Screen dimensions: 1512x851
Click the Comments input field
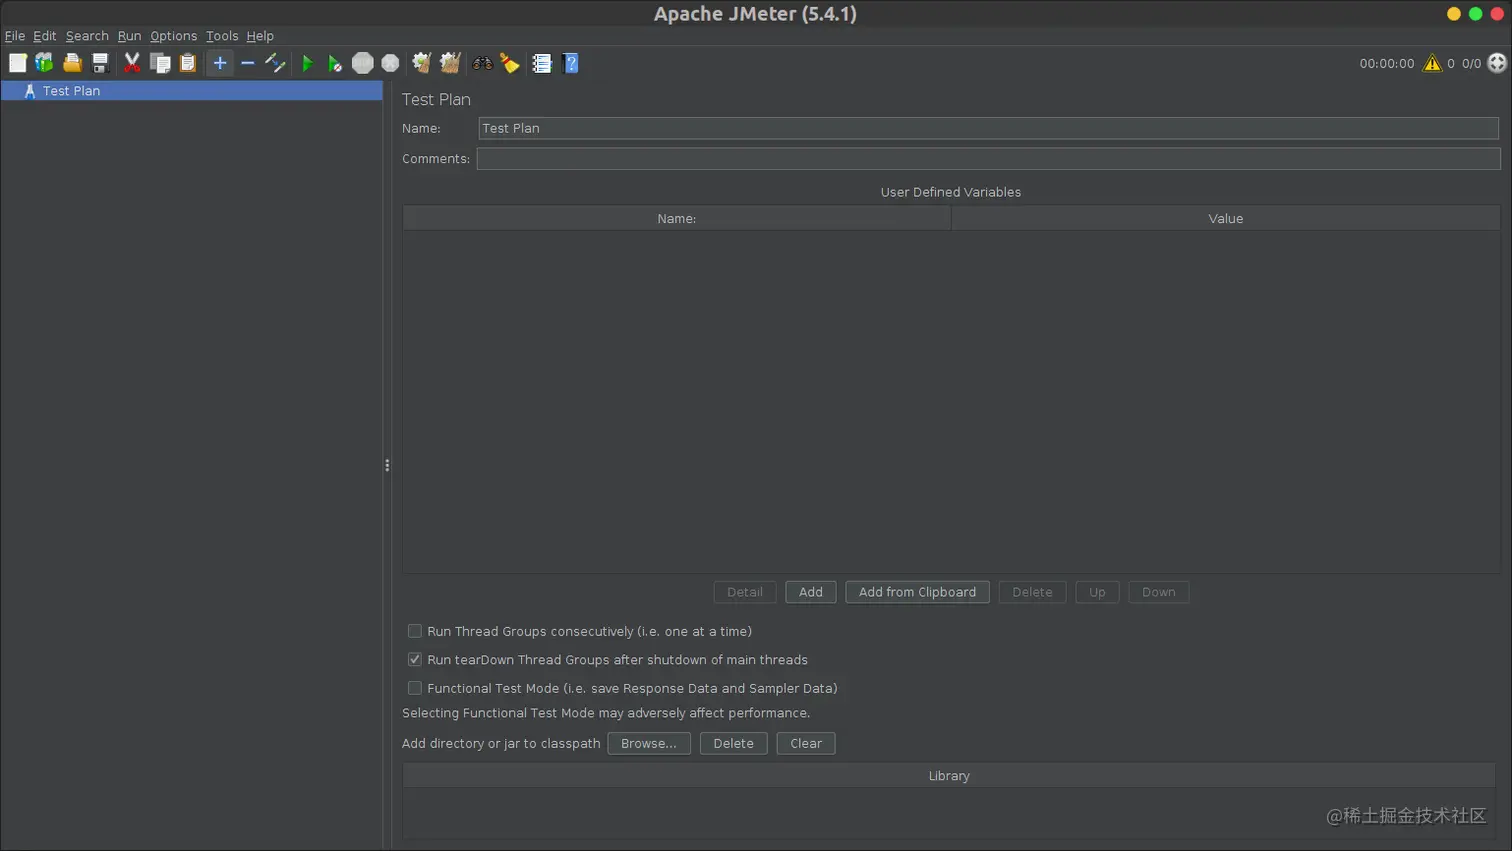pos(988,159)
